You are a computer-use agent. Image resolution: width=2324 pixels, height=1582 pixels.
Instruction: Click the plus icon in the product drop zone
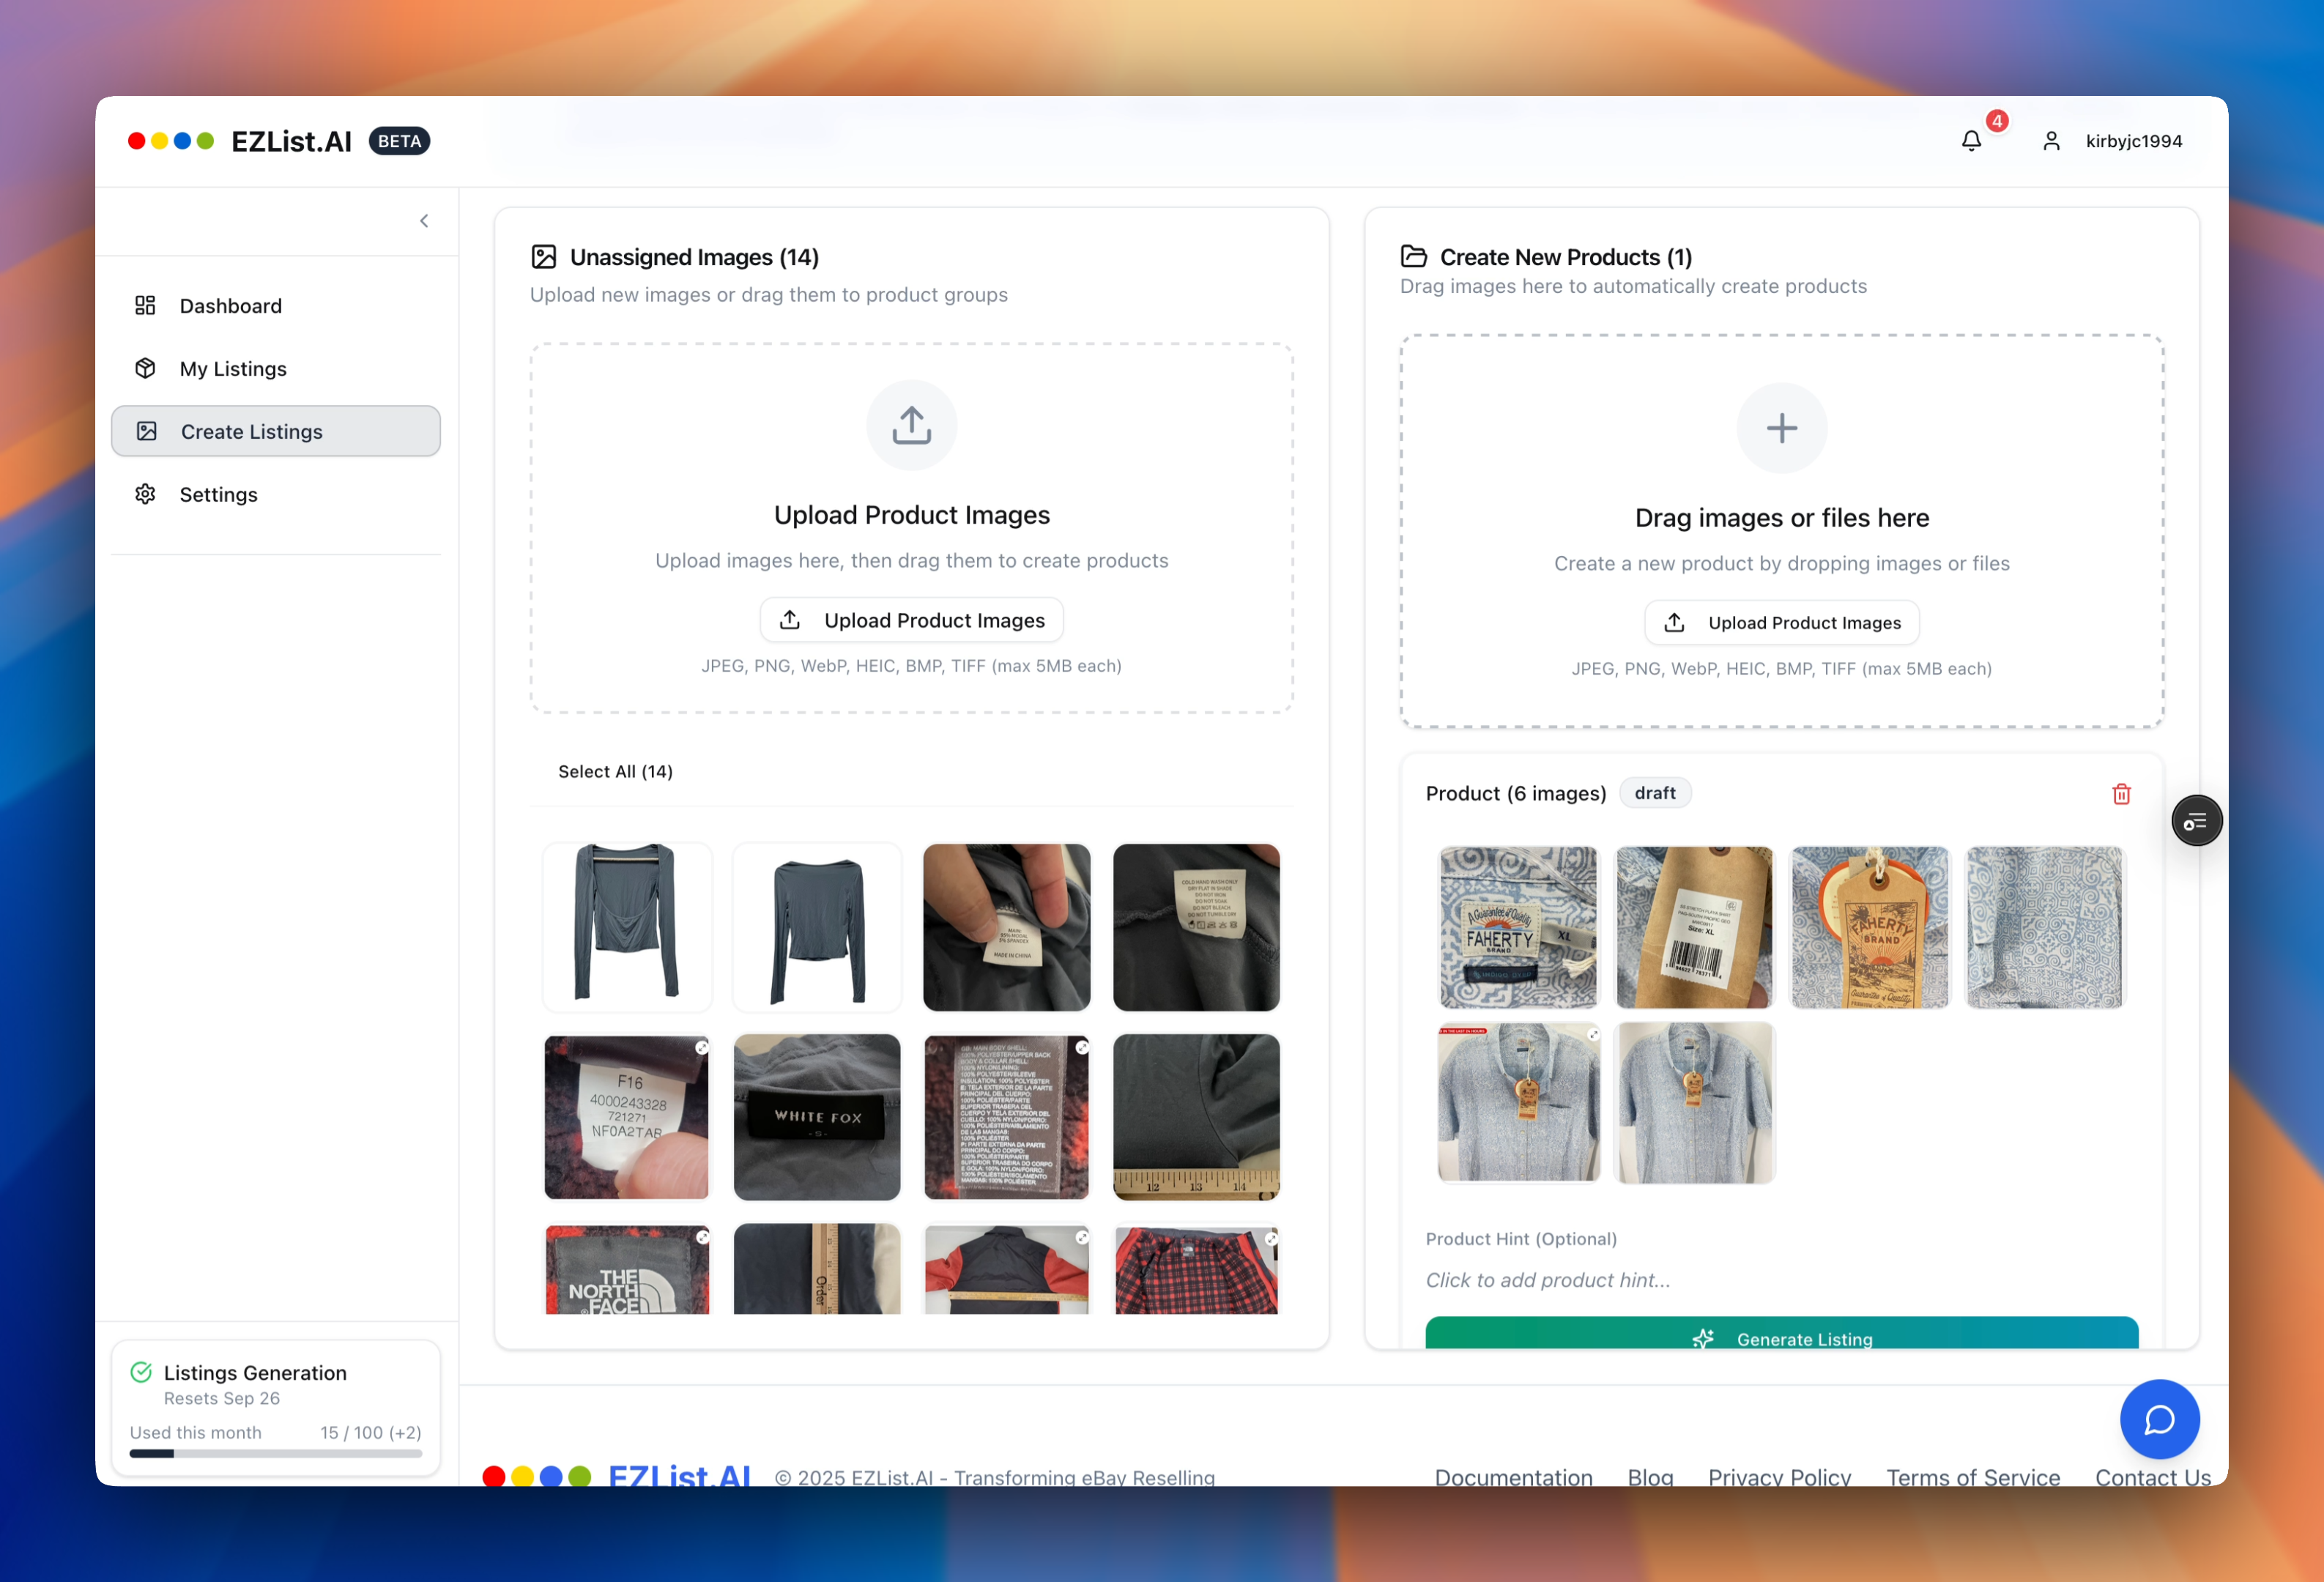click(x=1781, y=428)
